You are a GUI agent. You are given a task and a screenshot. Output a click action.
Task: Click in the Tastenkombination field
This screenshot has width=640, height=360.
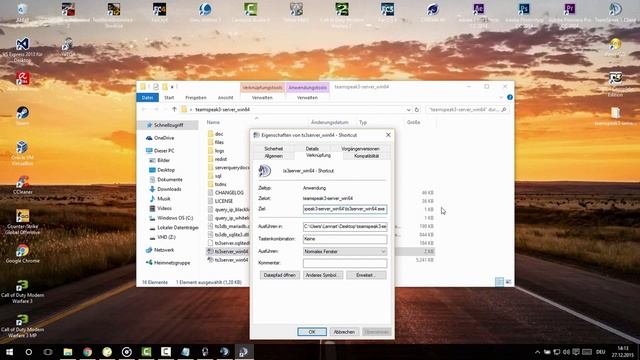pos(345,239)
